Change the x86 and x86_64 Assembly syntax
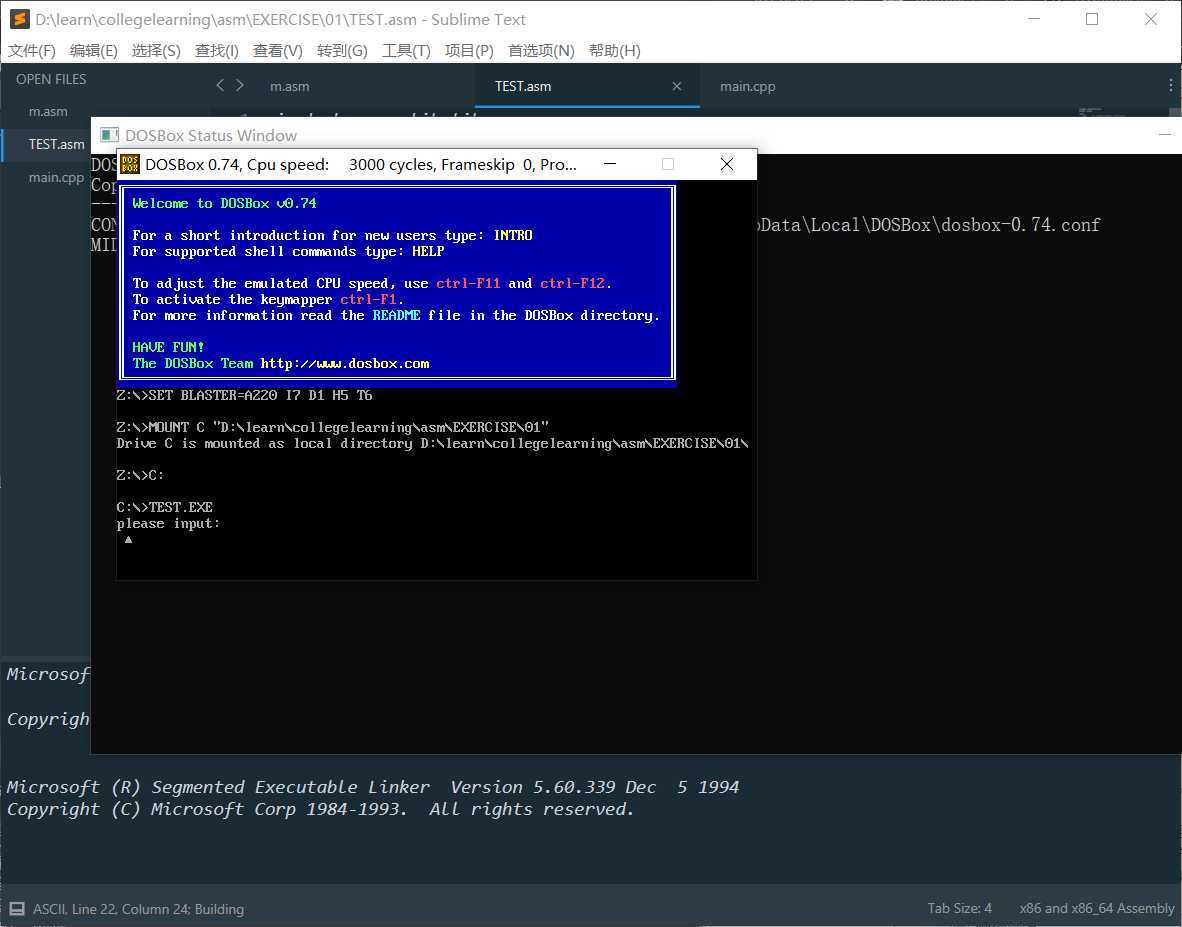 (1097, 908)
